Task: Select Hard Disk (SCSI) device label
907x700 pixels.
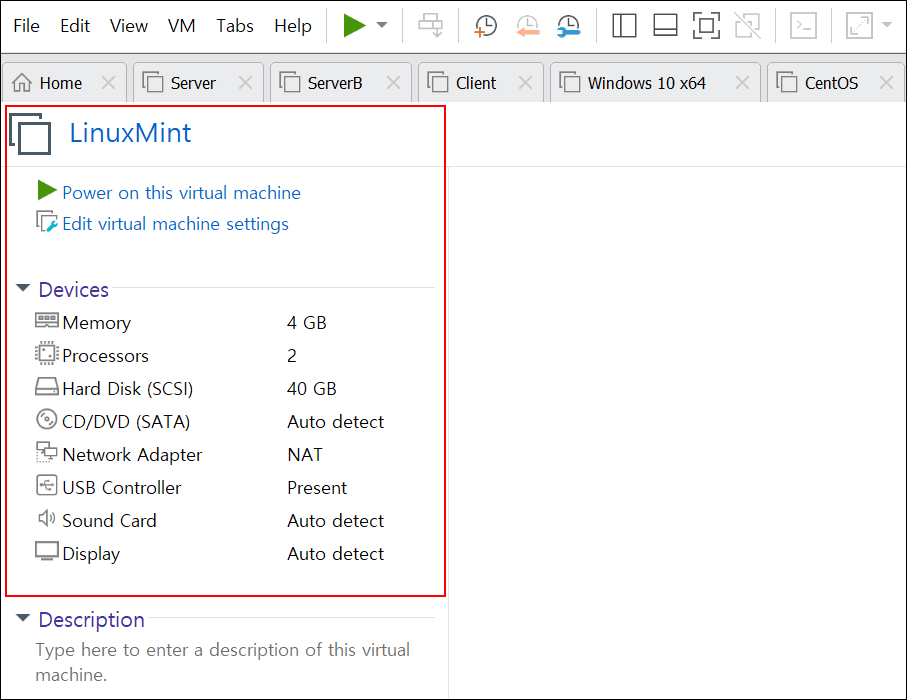Action: tap(127, 389)
